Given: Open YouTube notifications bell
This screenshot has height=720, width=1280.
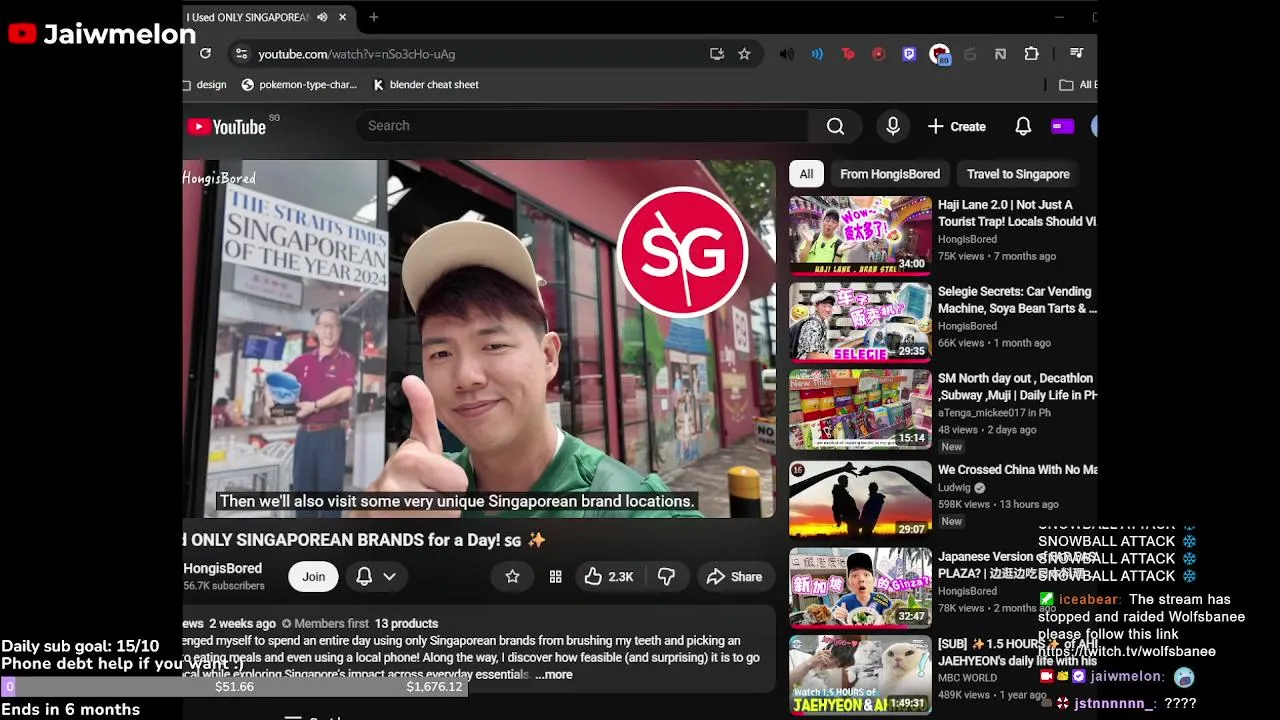Looking at the screenshot, I should [x=1023, y=126].
